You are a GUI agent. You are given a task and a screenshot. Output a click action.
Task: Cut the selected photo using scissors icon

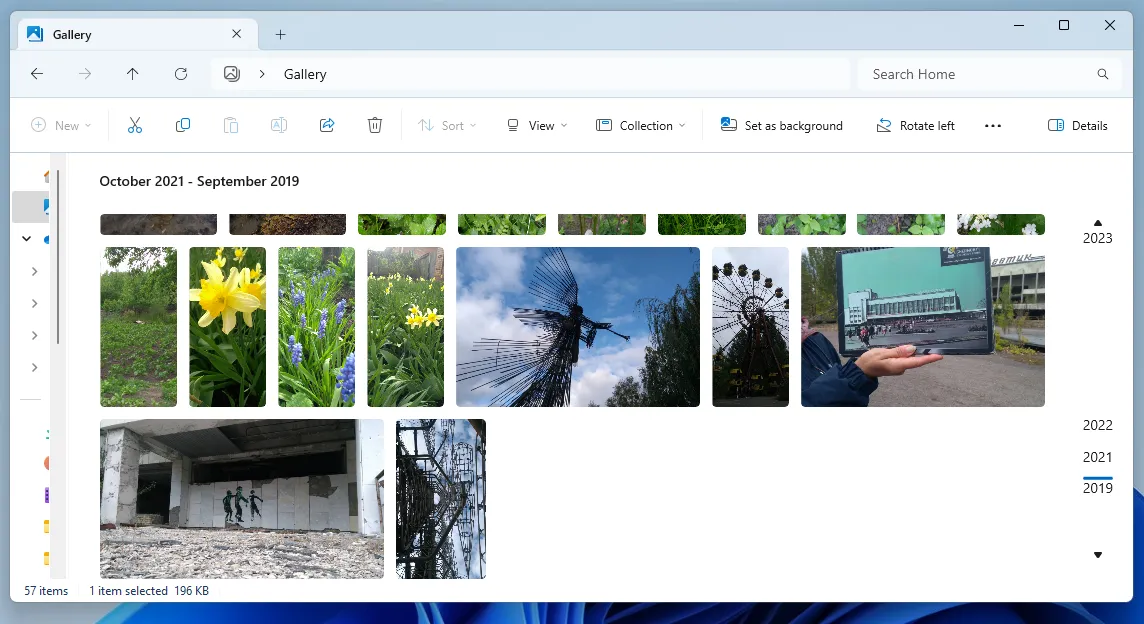point(135,125)
